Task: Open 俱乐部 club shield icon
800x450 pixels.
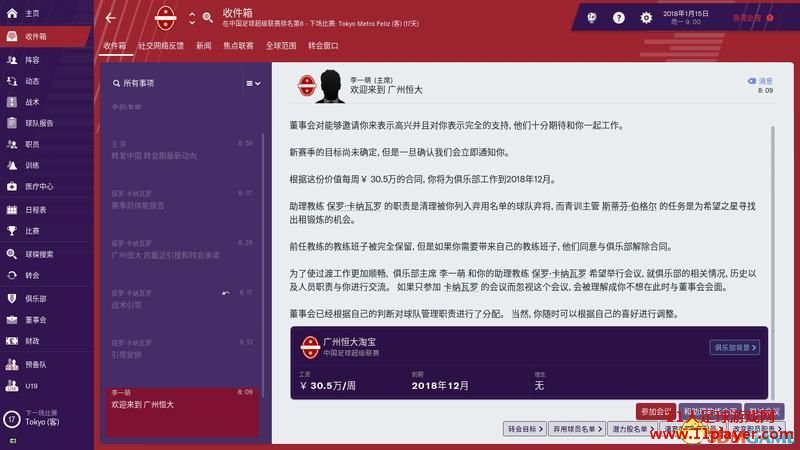Action: (x=12, y=298)
